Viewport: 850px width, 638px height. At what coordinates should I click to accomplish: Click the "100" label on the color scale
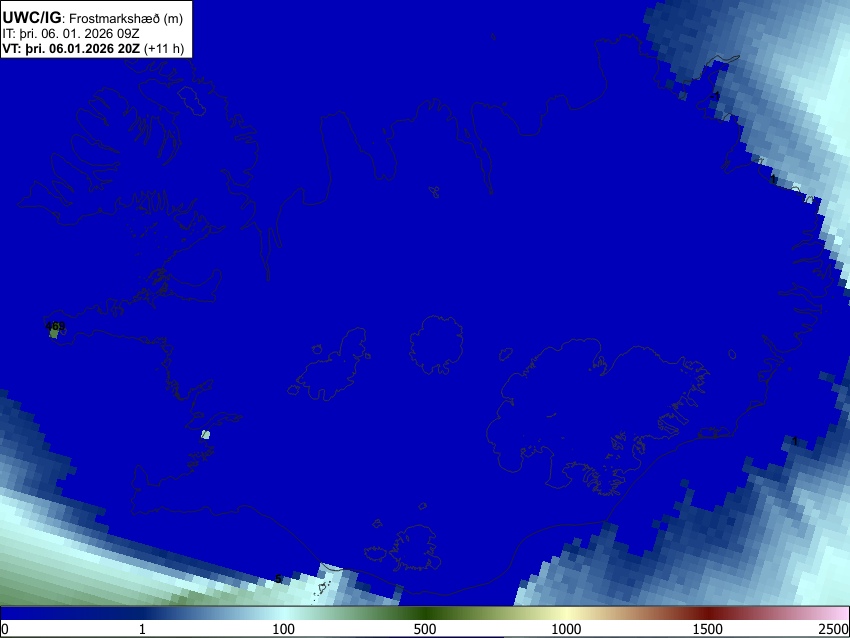pos(283,629)
